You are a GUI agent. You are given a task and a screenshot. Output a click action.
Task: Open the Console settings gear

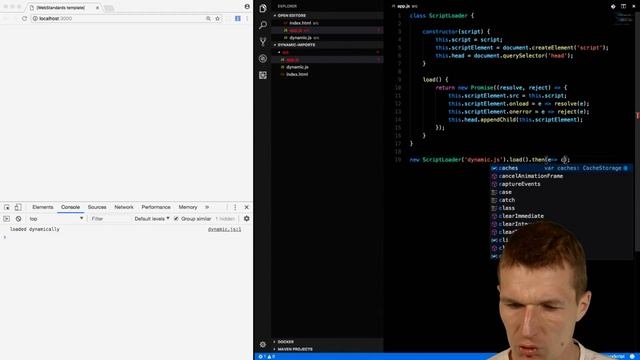click(x=247, y=219)
